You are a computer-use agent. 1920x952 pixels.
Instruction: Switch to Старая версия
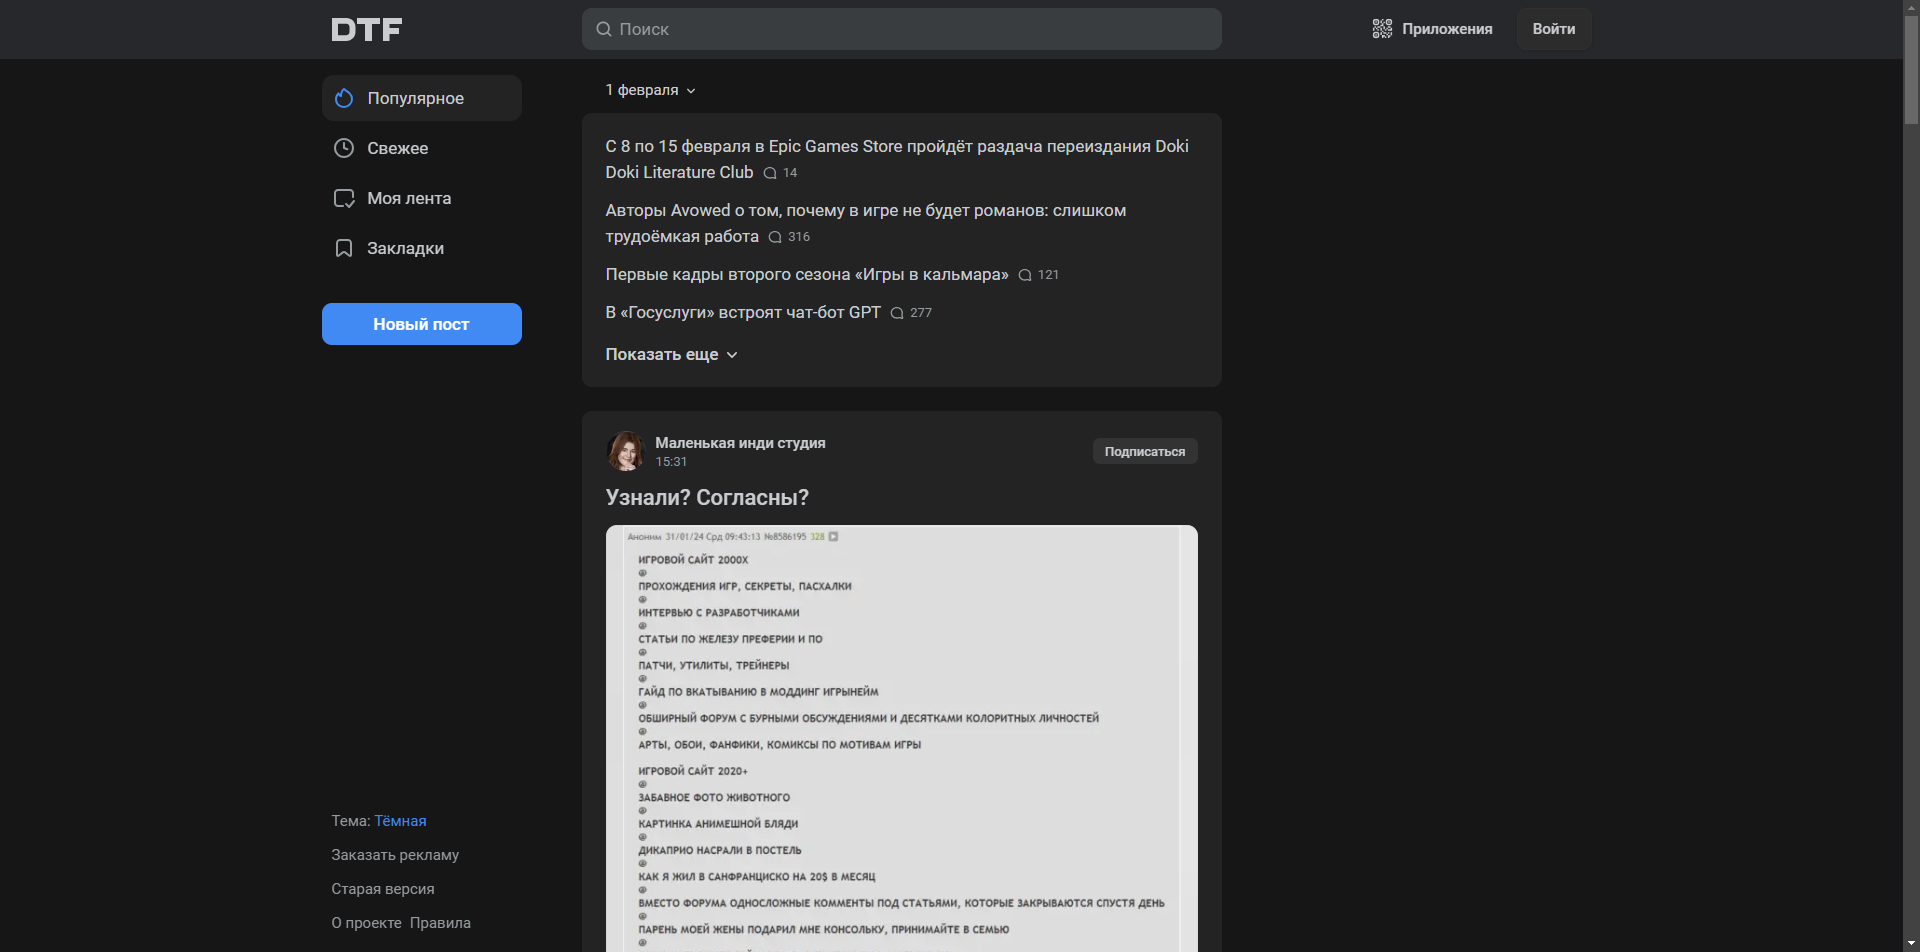(x=383, y=888)
